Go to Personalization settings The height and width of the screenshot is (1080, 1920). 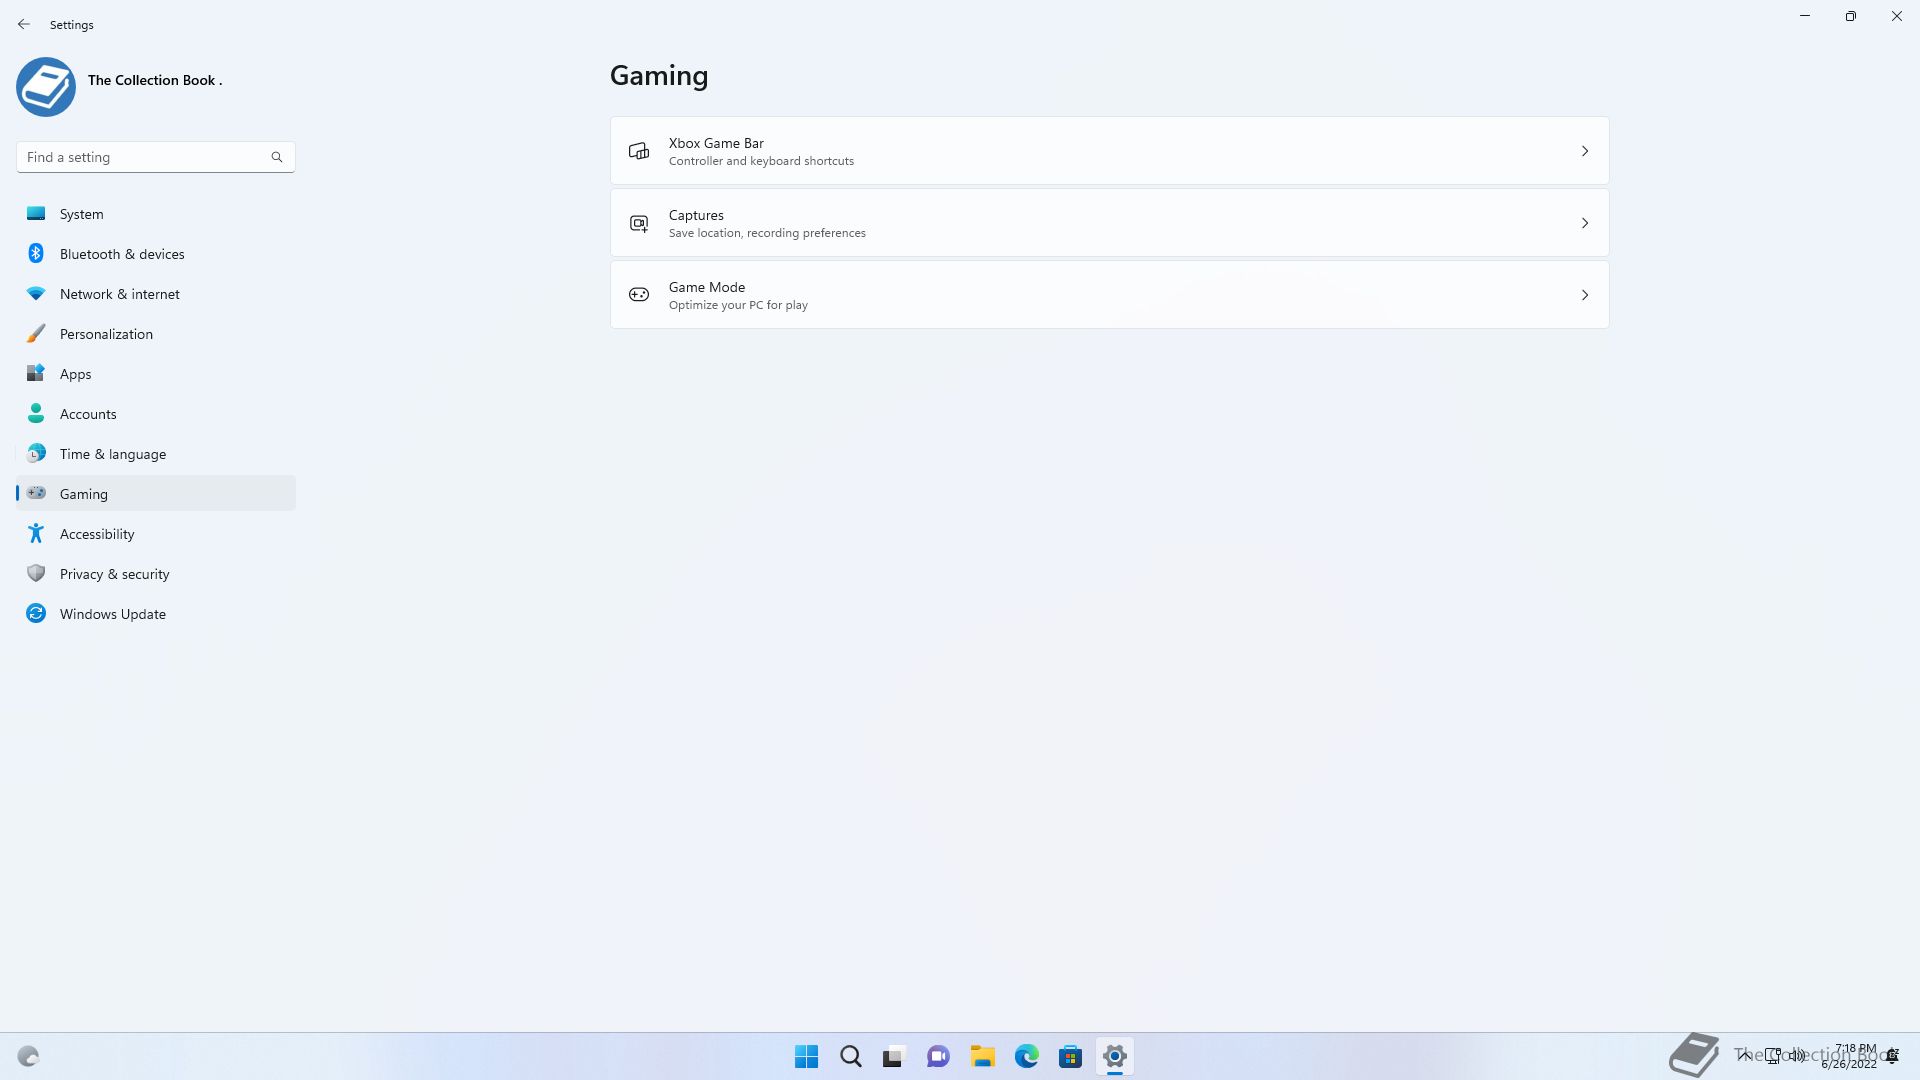(x=106, y=334)
